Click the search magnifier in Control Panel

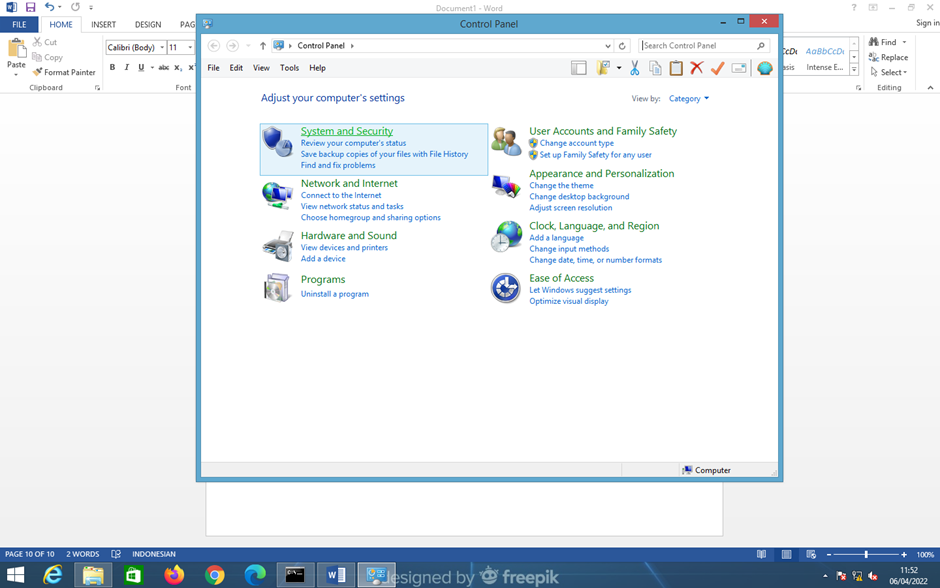(x=761, y=46)
